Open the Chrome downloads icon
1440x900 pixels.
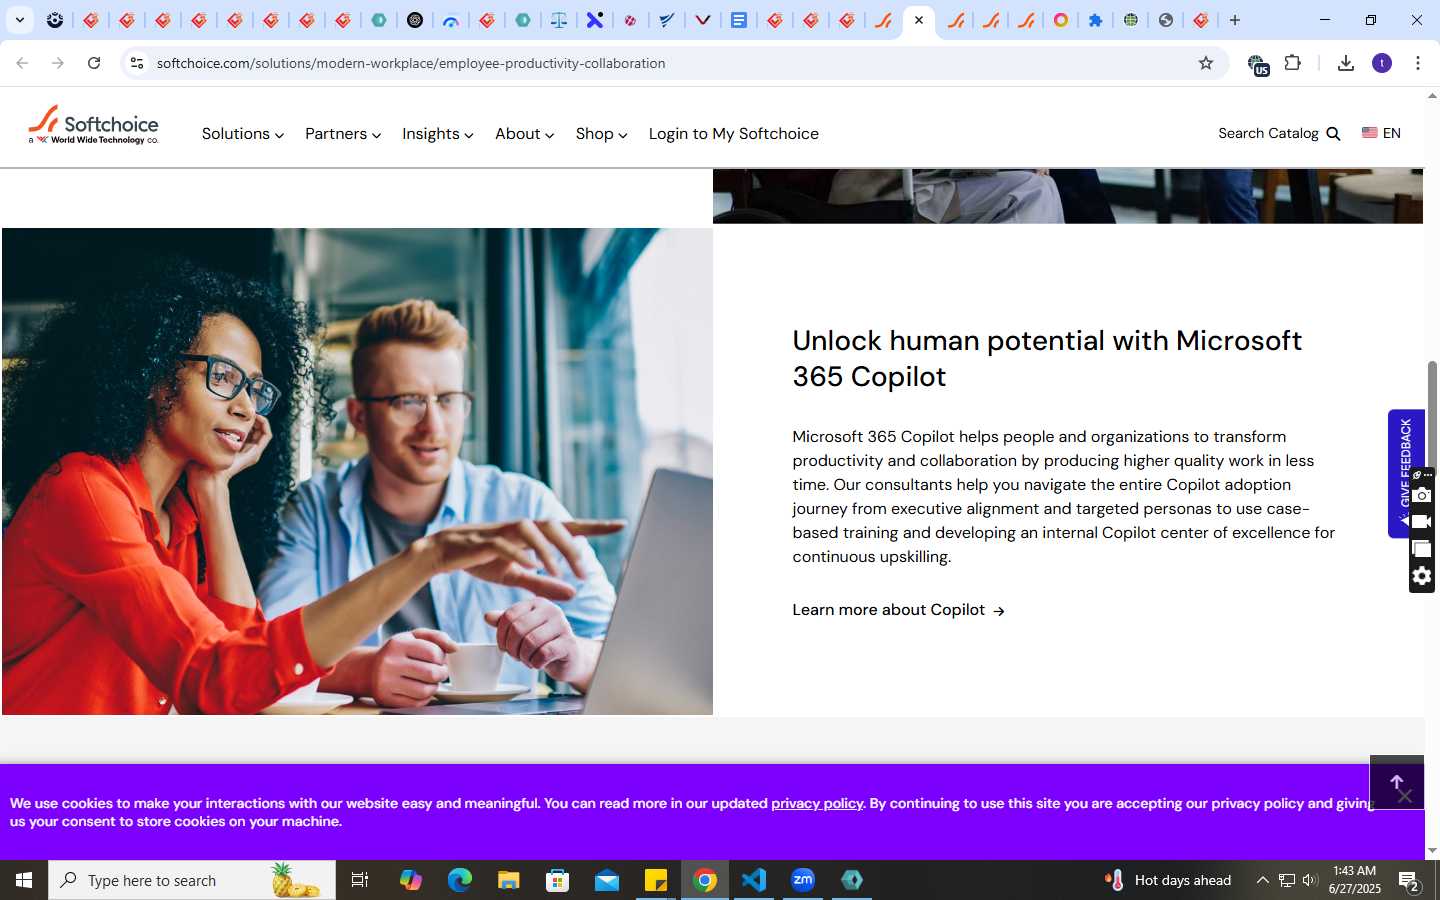tap(1346, 63)
